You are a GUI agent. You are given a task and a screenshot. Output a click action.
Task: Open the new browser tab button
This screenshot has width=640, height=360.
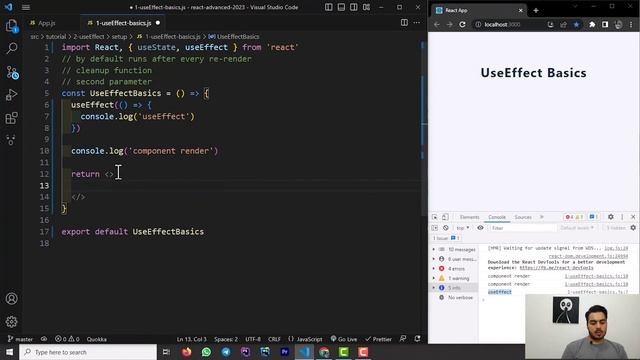[536, 11]
